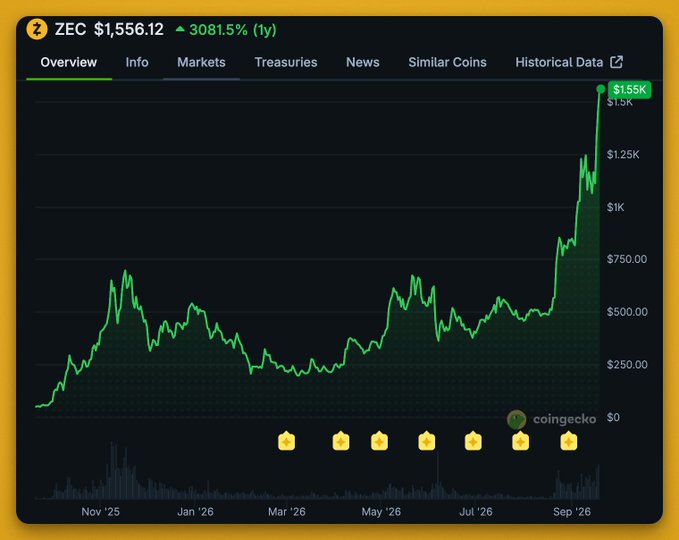Image resolution: width=679 pixels, height=540 pixels.
Task: Open the news marker icon between Mar and May '26
Action: click(341, 441)
